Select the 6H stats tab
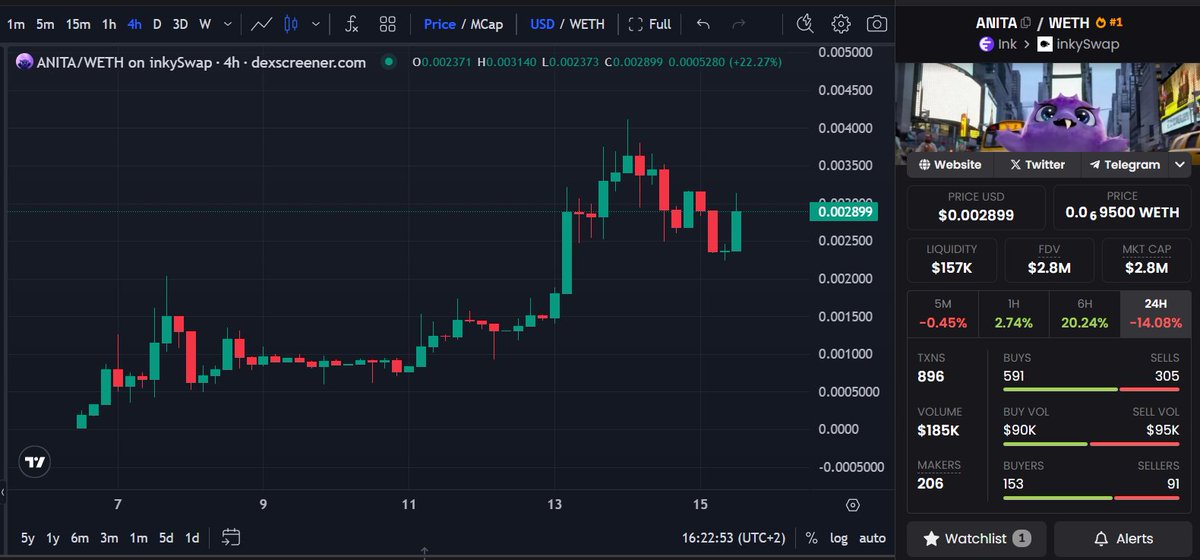Screen dimensions: 1200x560 [1084, 313]
